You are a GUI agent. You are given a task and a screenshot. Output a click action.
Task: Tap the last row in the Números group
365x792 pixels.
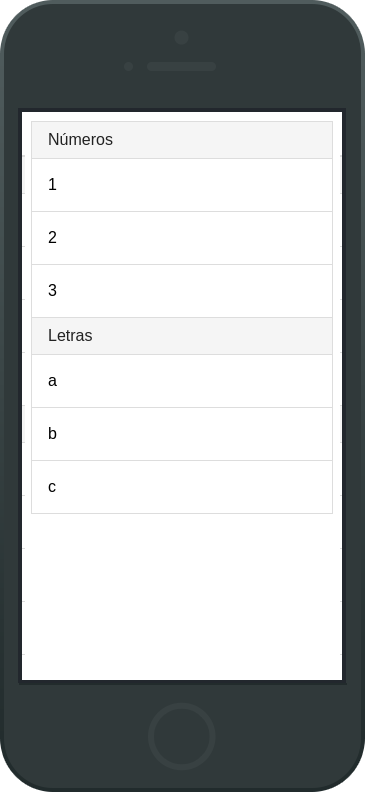(182, 291)
